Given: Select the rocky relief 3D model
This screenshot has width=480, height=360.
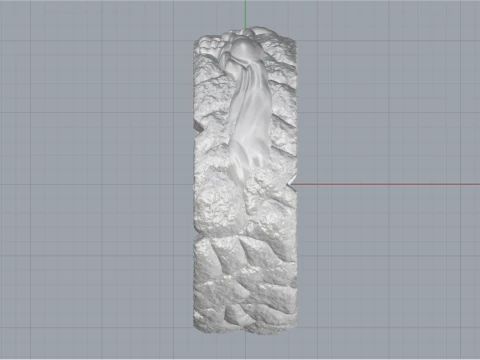Looking at the screenshot, I should click(x=245, y=180).
